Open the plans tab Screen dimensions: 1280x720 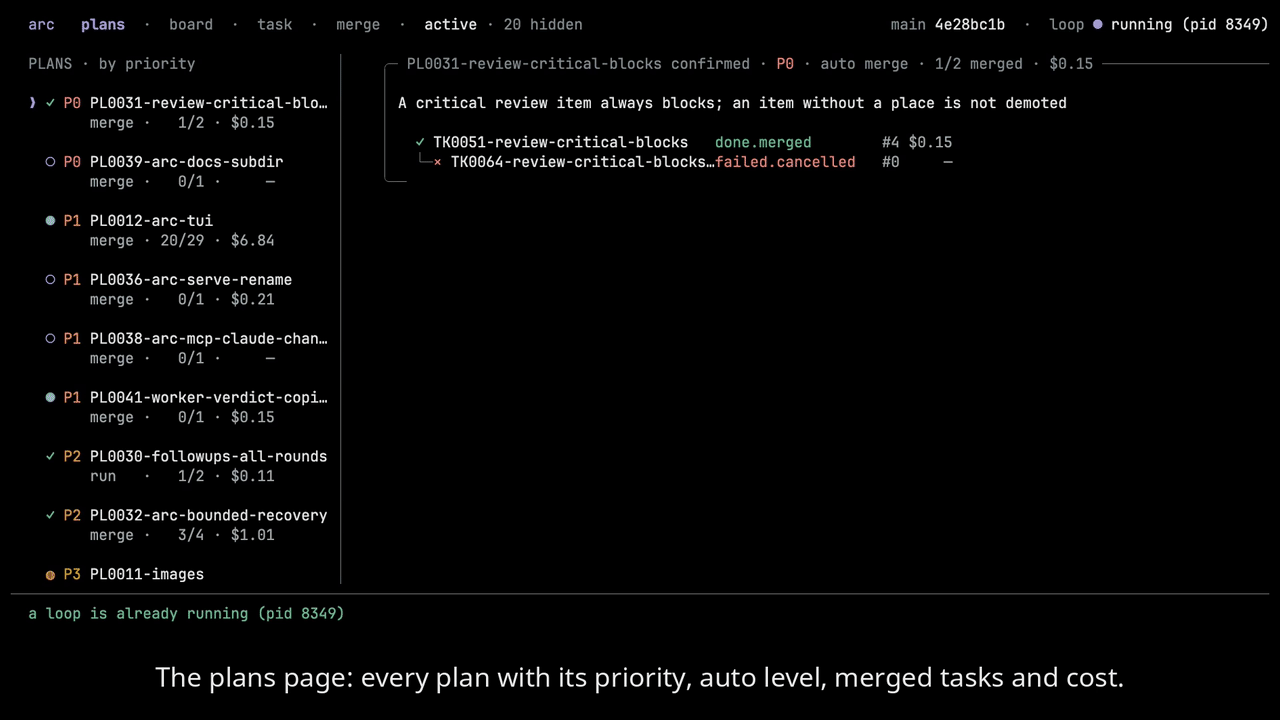tap(103, 24)
